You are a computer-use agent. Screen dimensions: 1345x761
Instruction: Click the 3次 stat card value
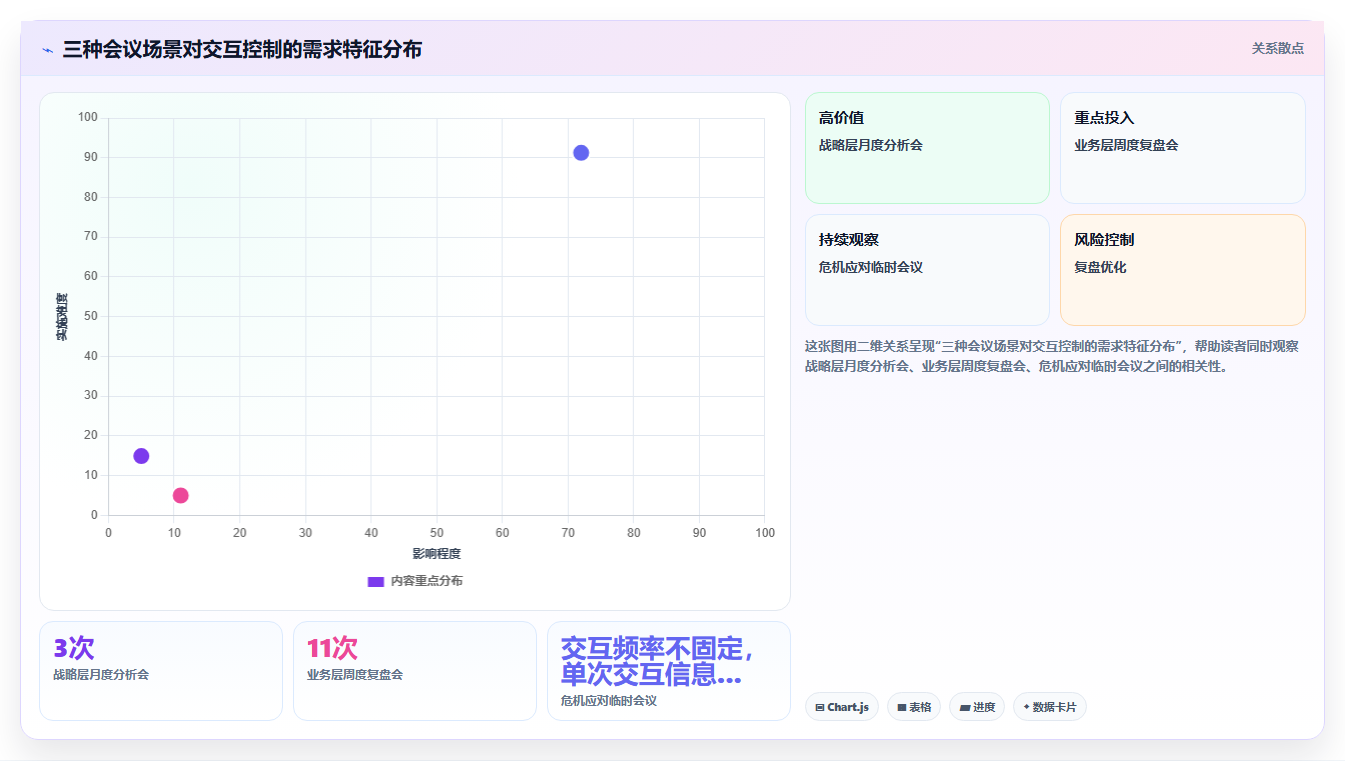pos(74,648)
